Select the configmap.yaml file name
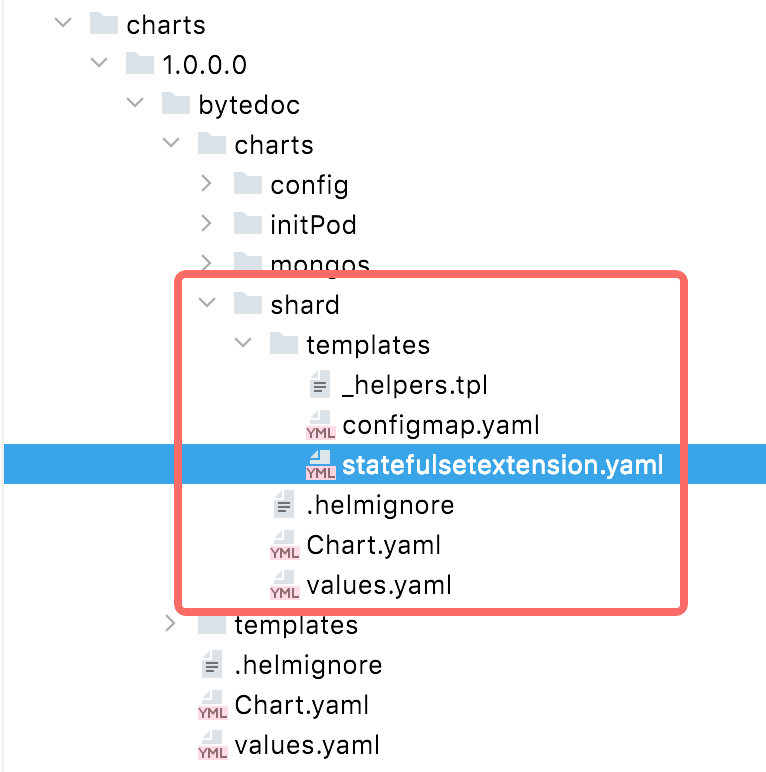This screenshot has width=766, height=772. click(441, 425)
